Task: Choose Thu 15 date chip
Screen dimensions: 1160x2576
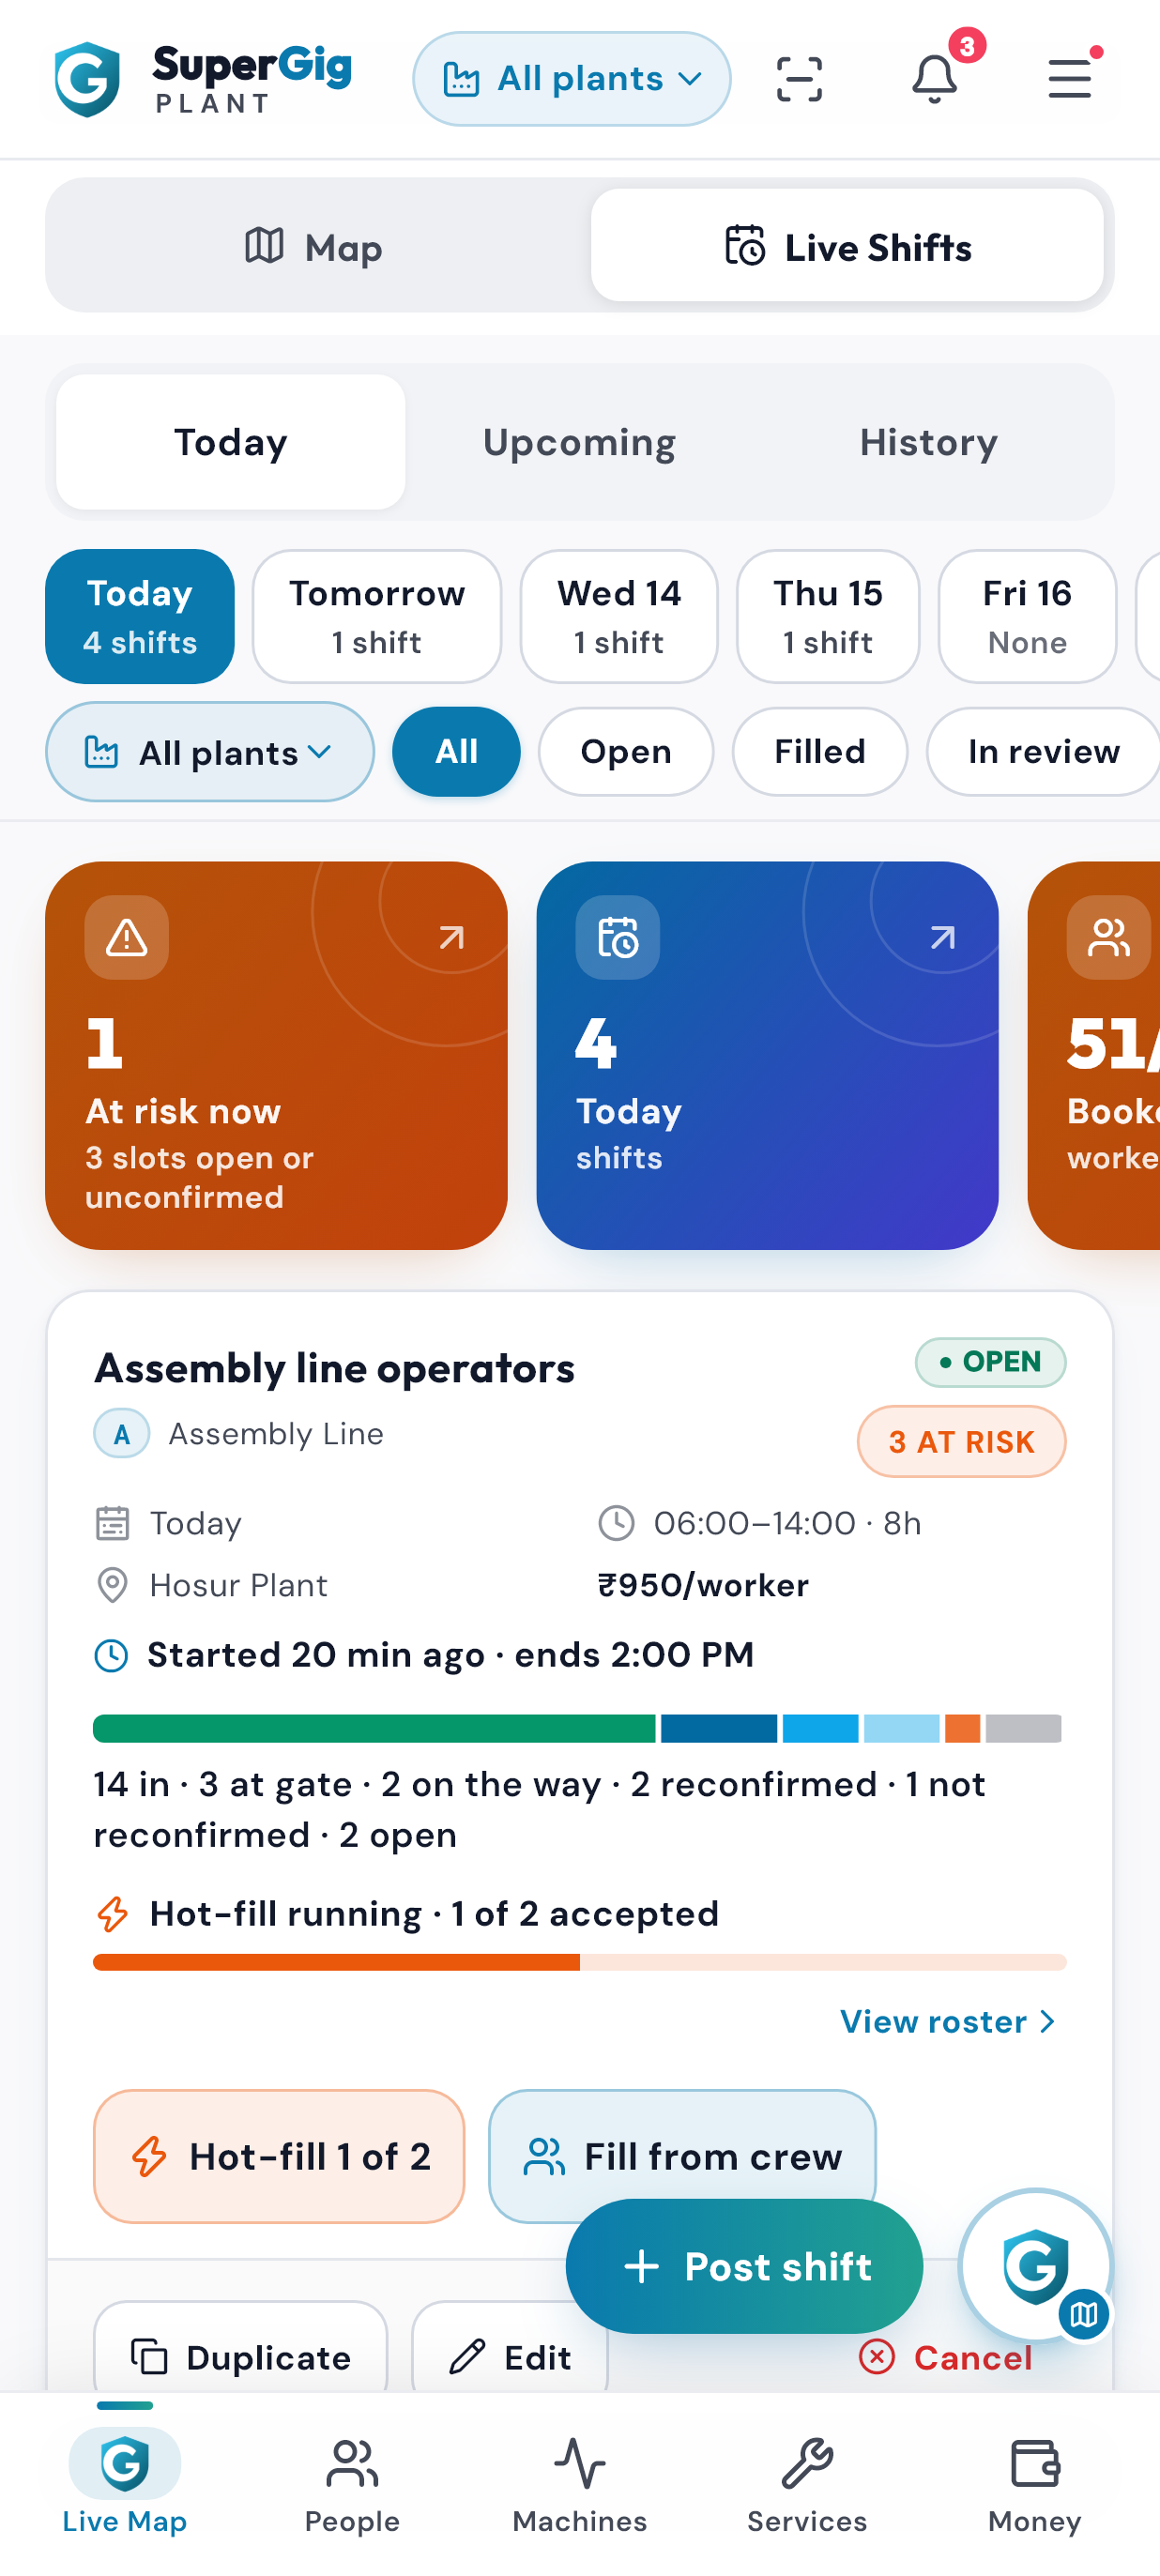Action: [828, 616]
